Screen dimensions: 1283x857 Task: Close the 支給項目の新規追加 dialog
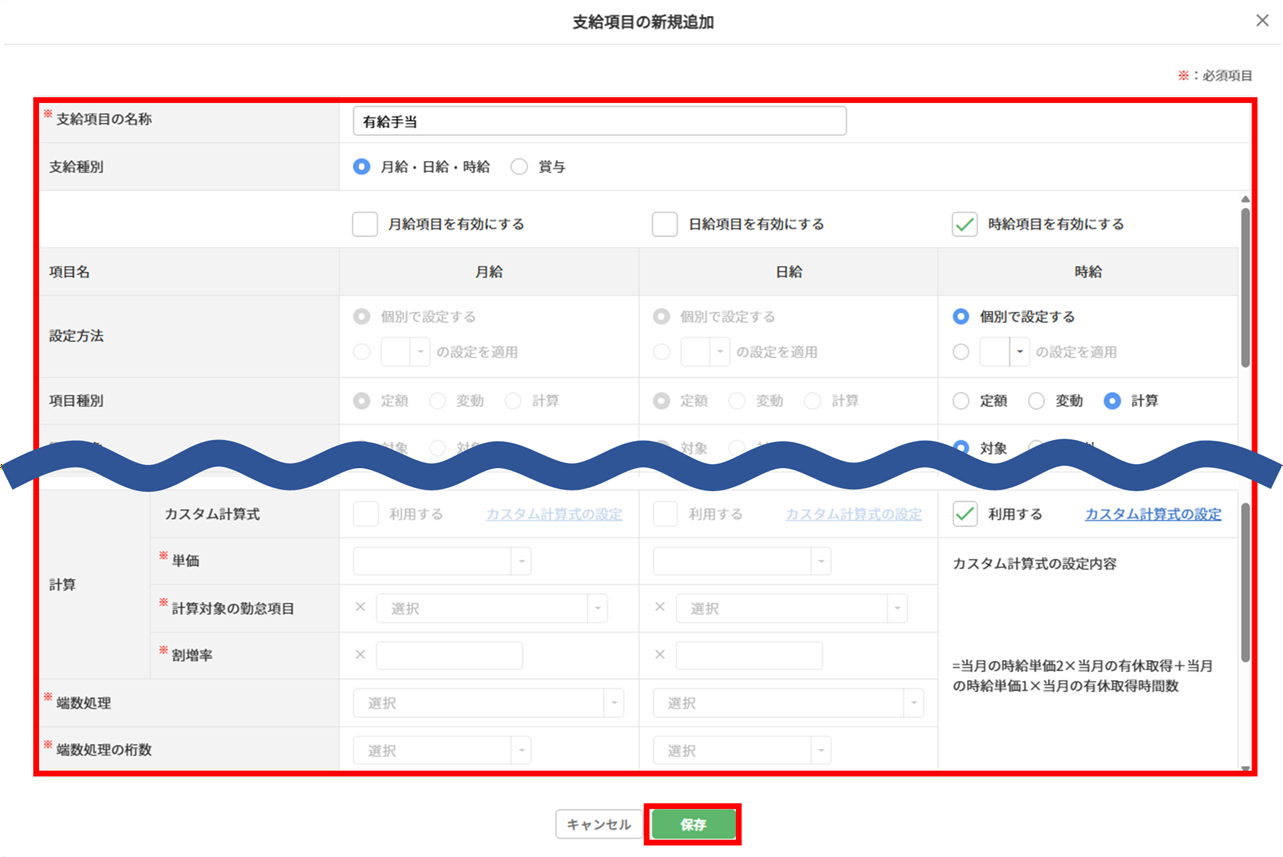click(x=1261, y=21)
